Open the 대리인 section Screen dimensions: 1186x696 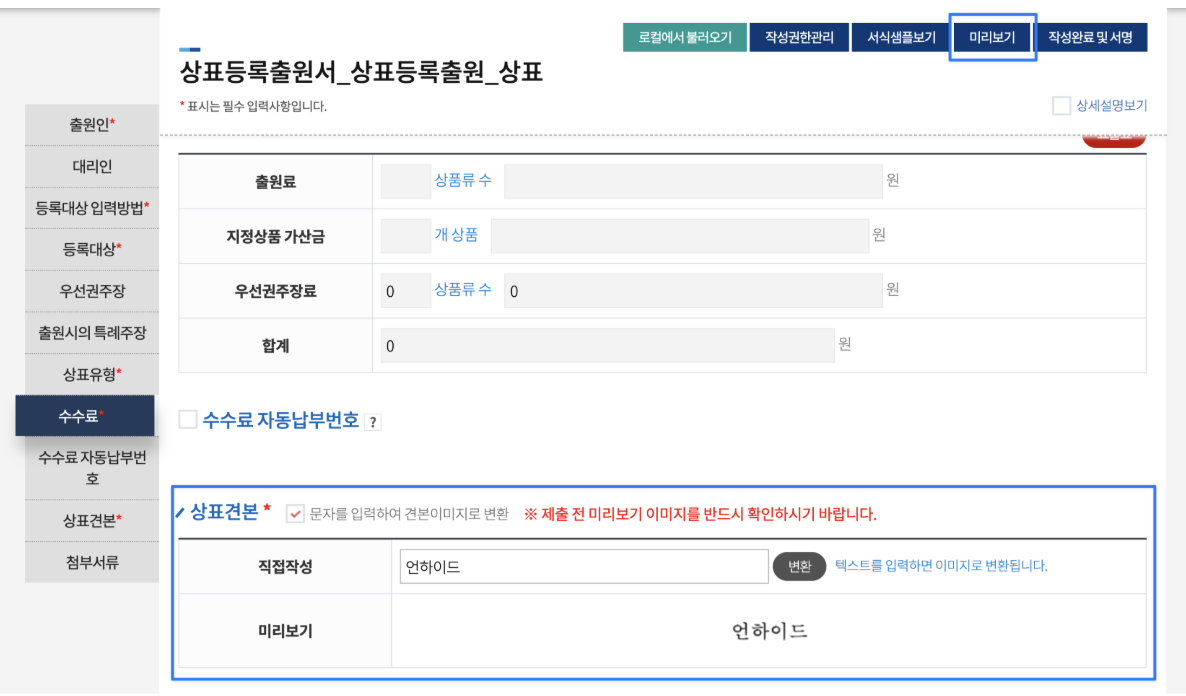(91, 166)
